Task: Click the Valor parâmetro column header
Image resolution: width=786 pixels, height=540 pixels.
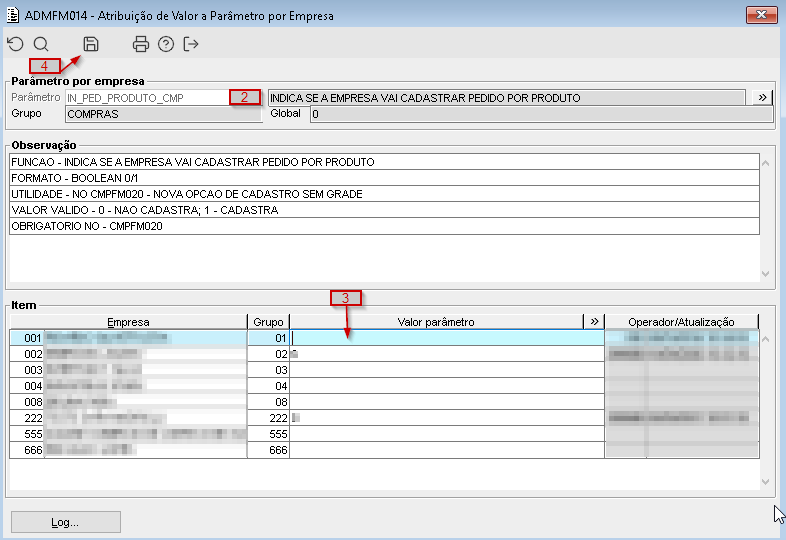Action: (436, 322)
